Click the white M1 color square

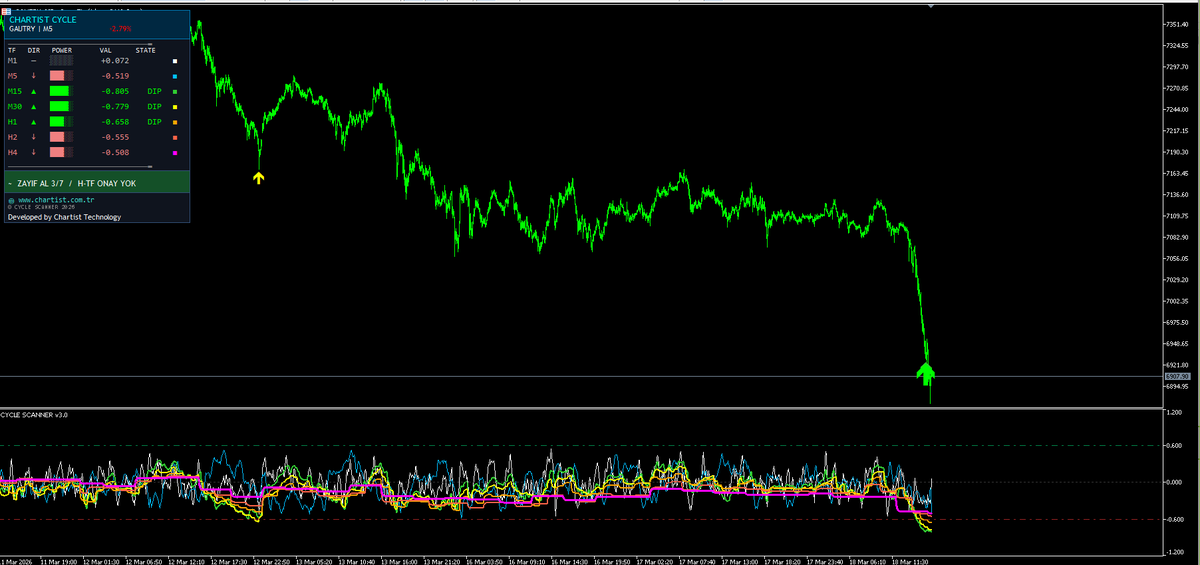(175, 61)
